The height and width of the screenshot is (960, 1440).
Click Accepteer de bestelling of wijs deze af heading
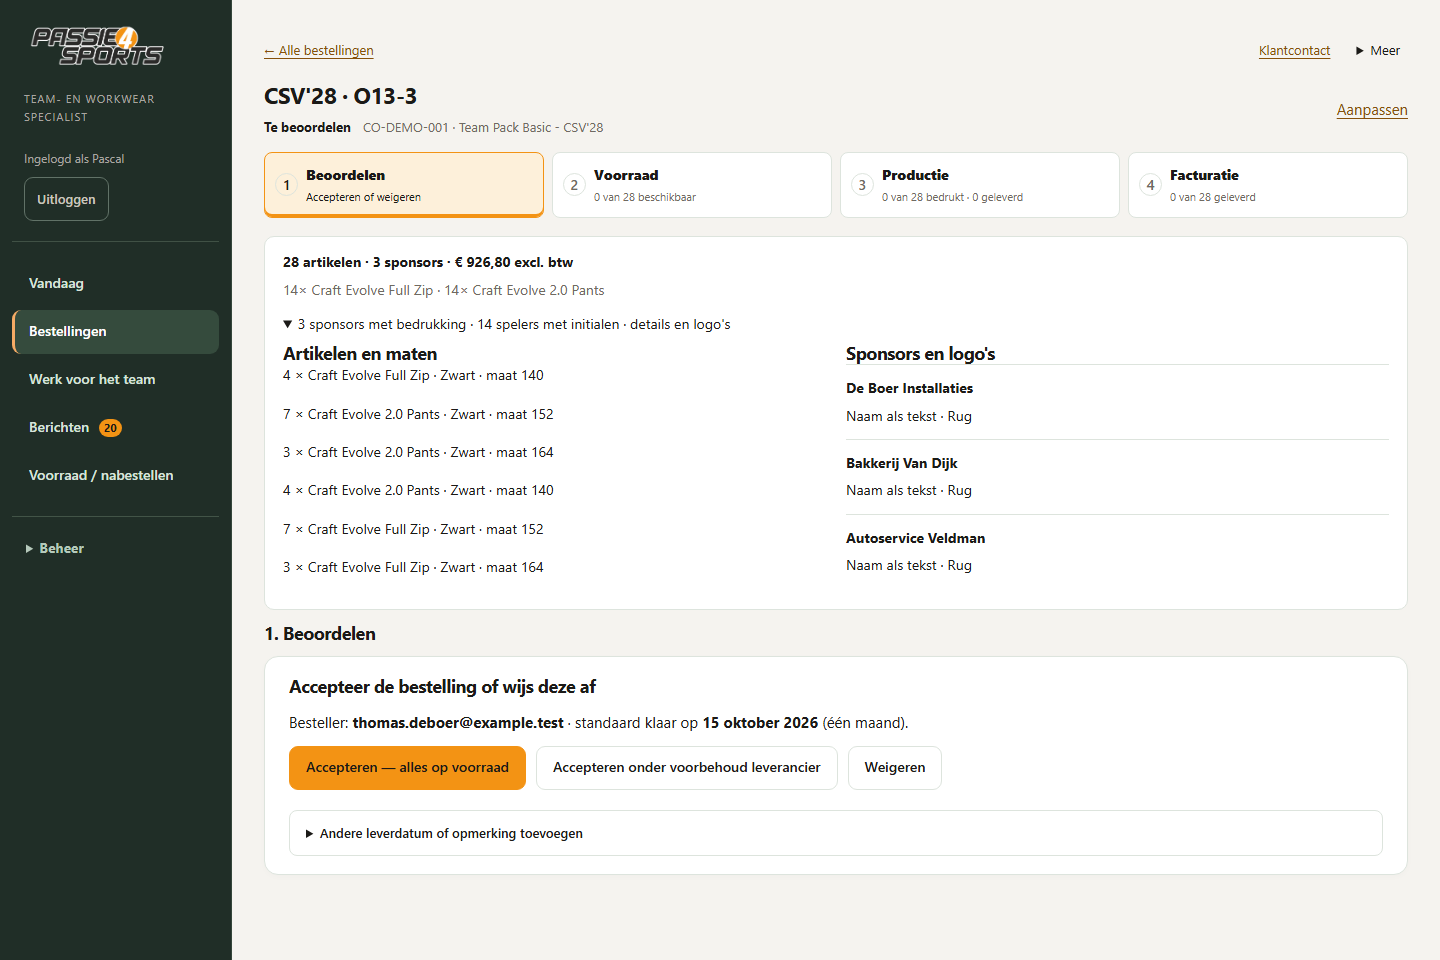click(x=442, y=687)
